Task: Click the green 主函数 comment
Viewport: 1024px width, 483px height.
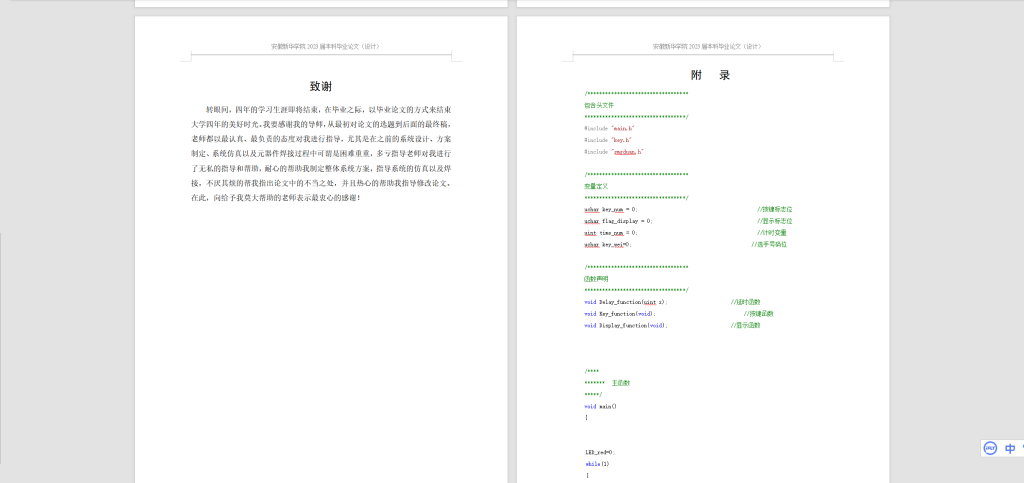Action: click(620, 382)
